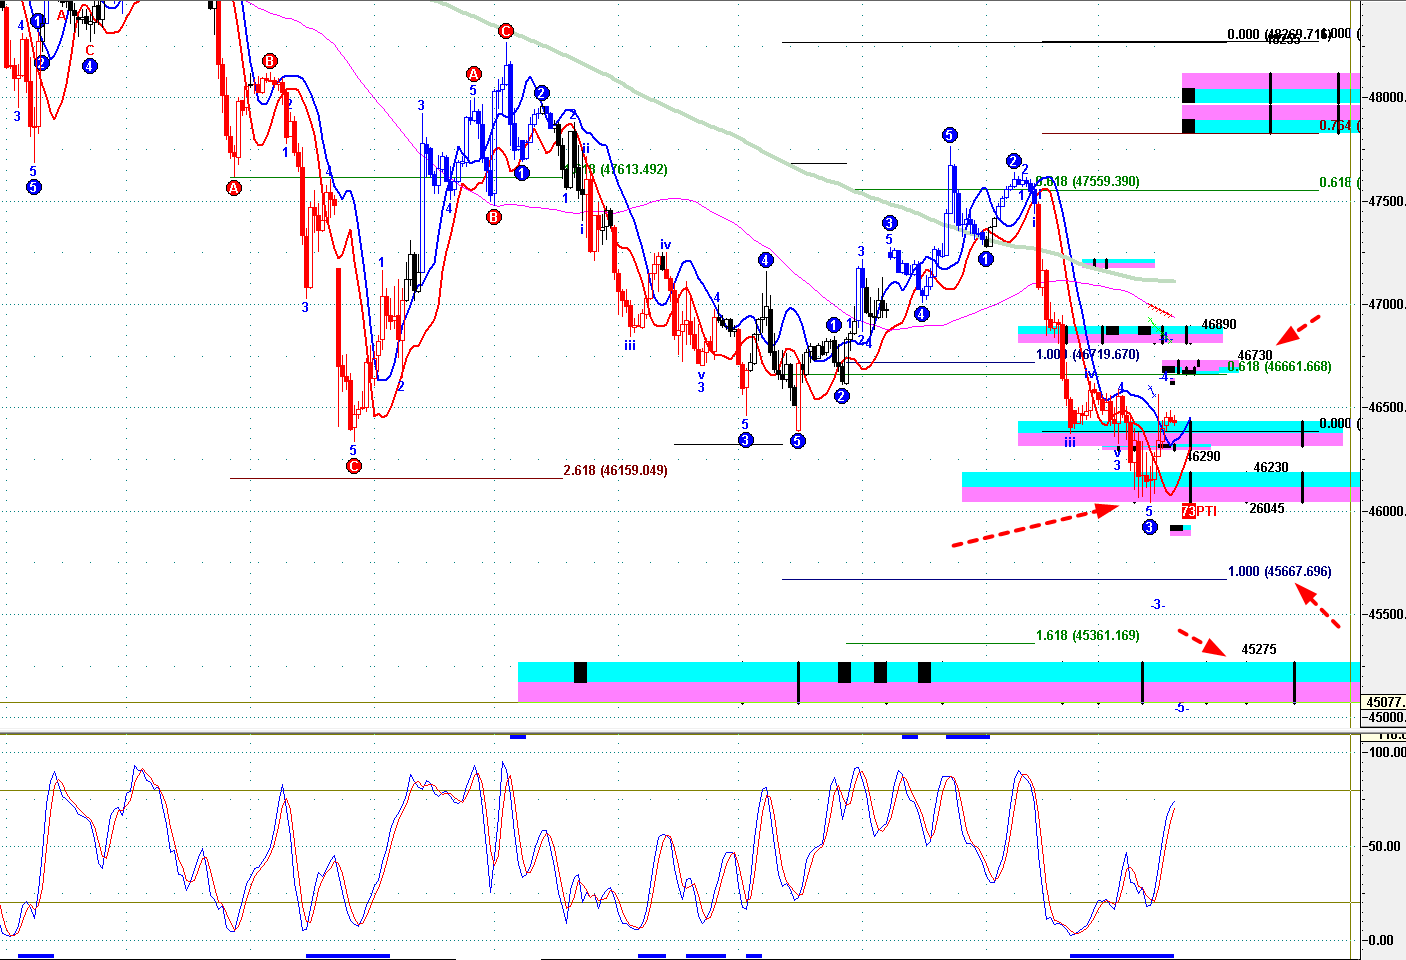Select the 46890 price target label

tap(1218, 325)
